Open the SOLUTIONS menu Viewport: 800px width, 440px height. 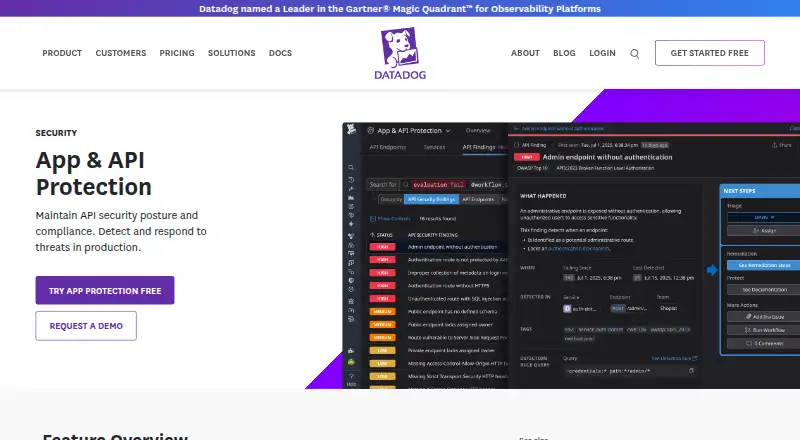[x=232, y=53]
